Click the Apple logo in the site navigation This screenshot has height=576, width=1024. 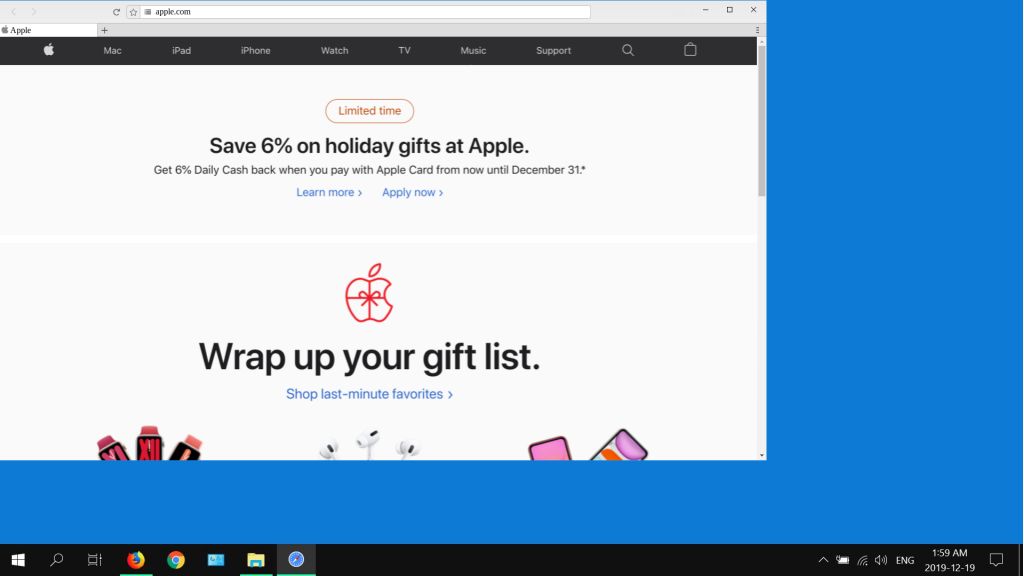49,50
